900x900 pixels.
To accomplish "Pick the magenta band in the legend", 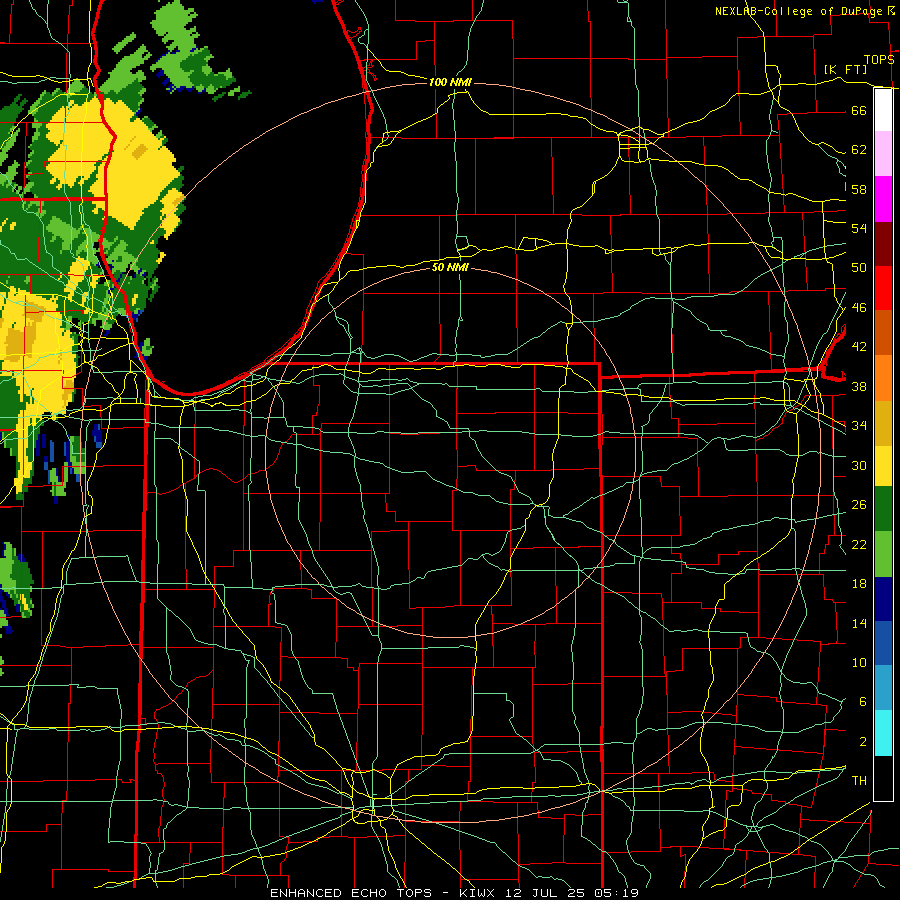I will click(883, 199).
